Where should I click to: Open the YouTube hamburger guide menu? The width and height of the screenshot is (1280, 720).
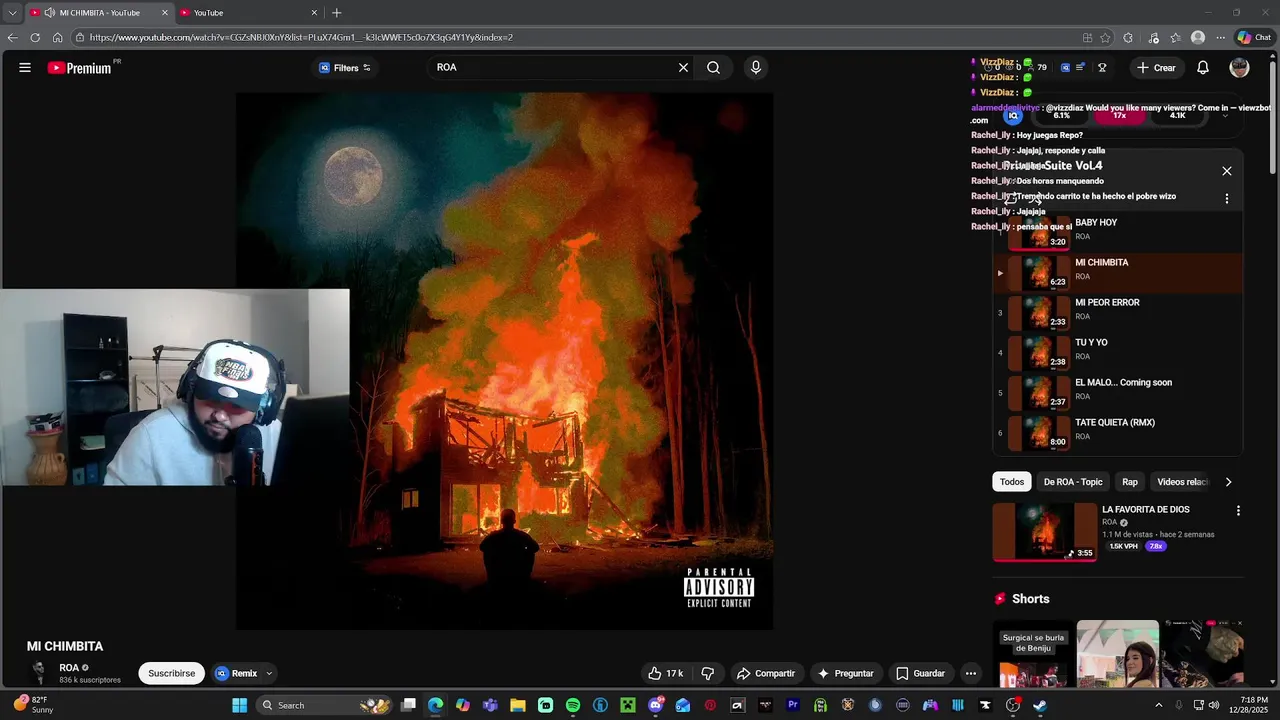pyautogui.click(x=25, y=68)
